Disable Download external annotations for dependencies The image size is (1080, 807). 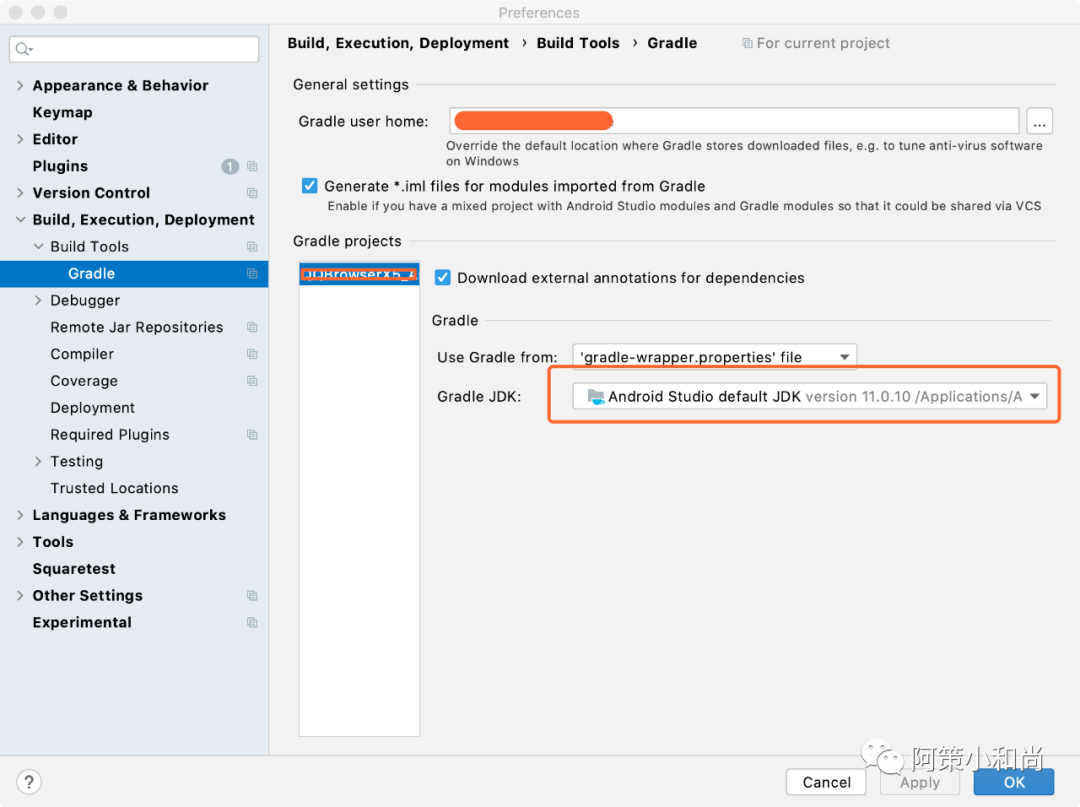[443, 278]
